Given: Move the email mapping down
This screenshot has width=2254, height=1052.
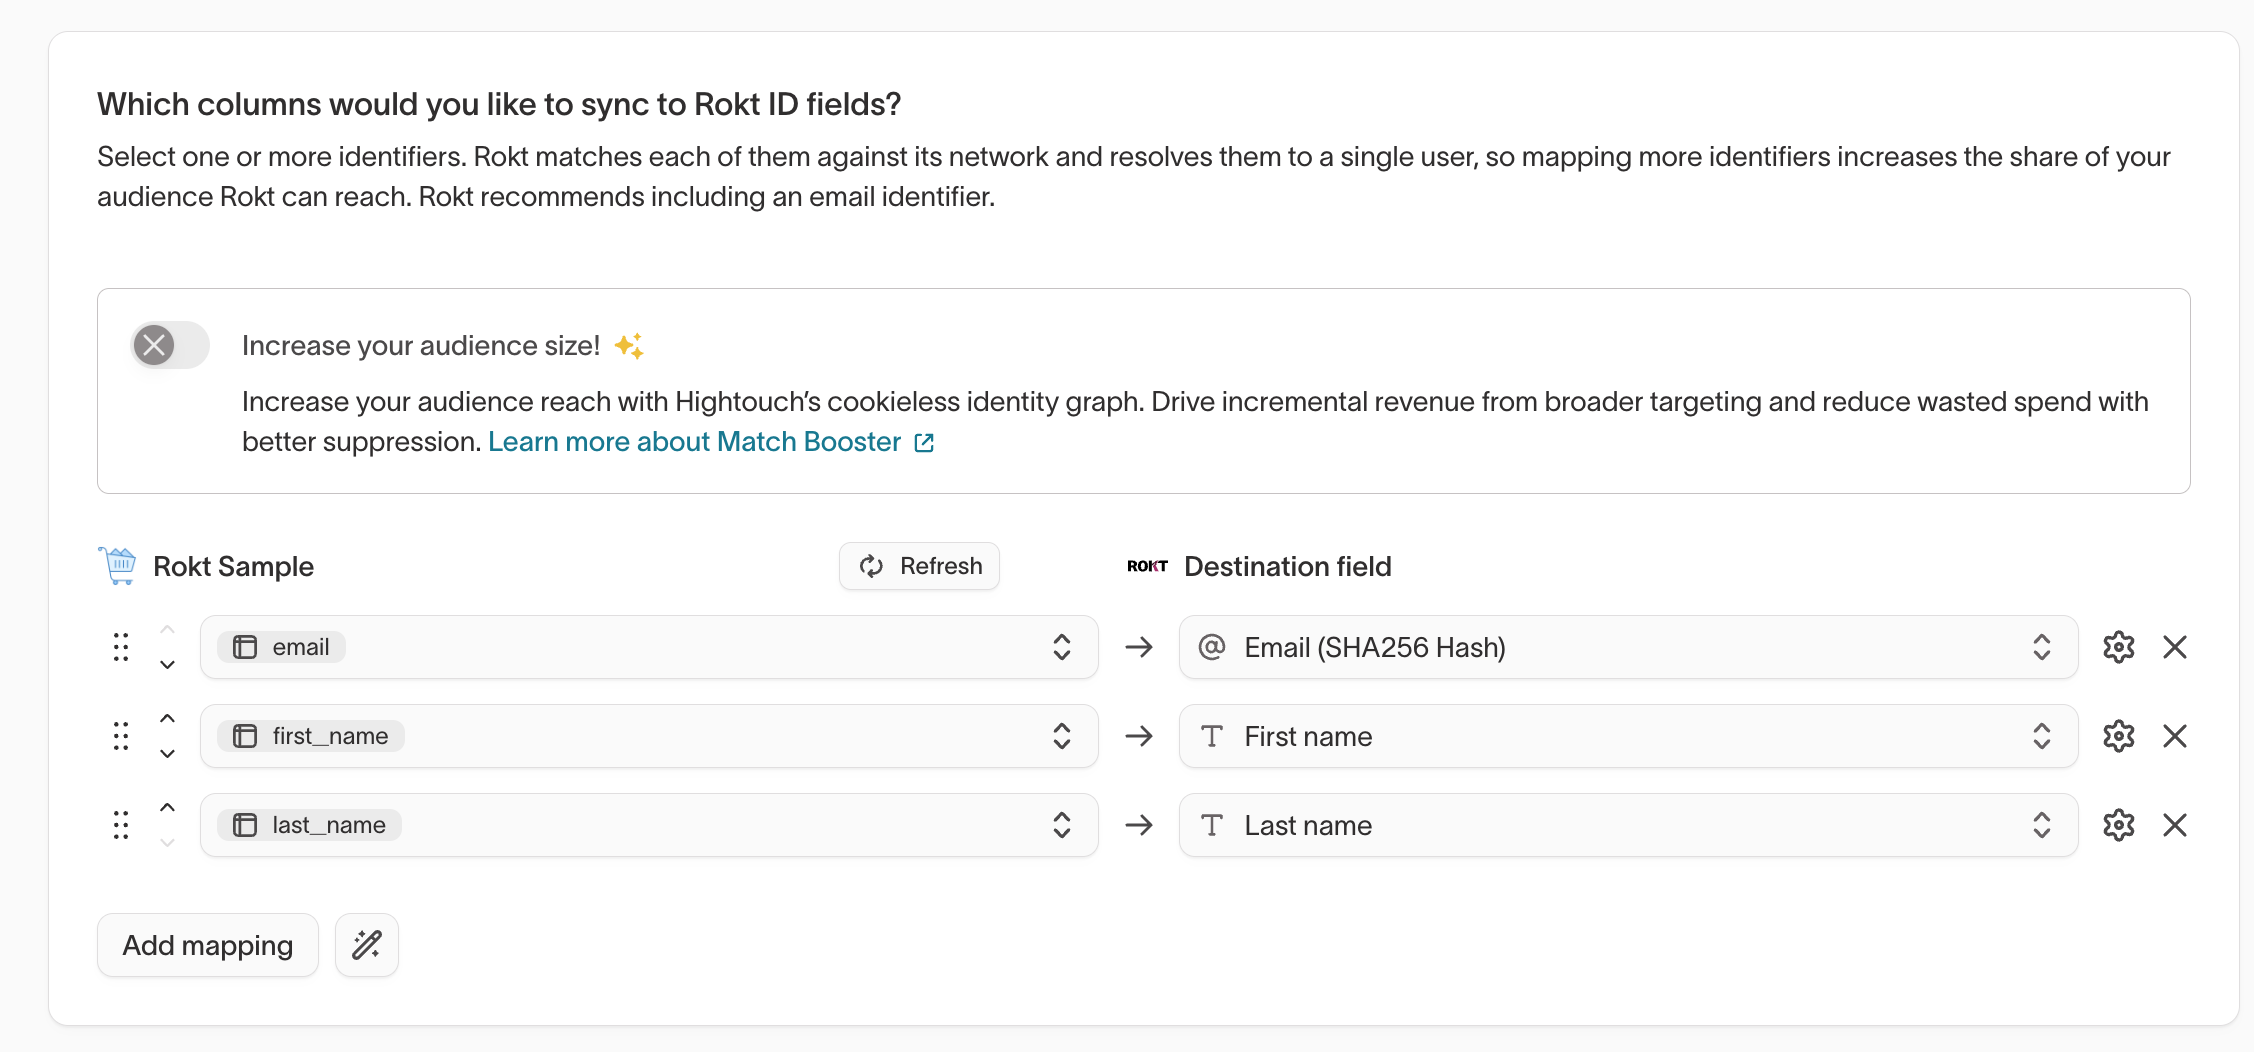Looking at the screenshot, I should (x=168, y=665).
